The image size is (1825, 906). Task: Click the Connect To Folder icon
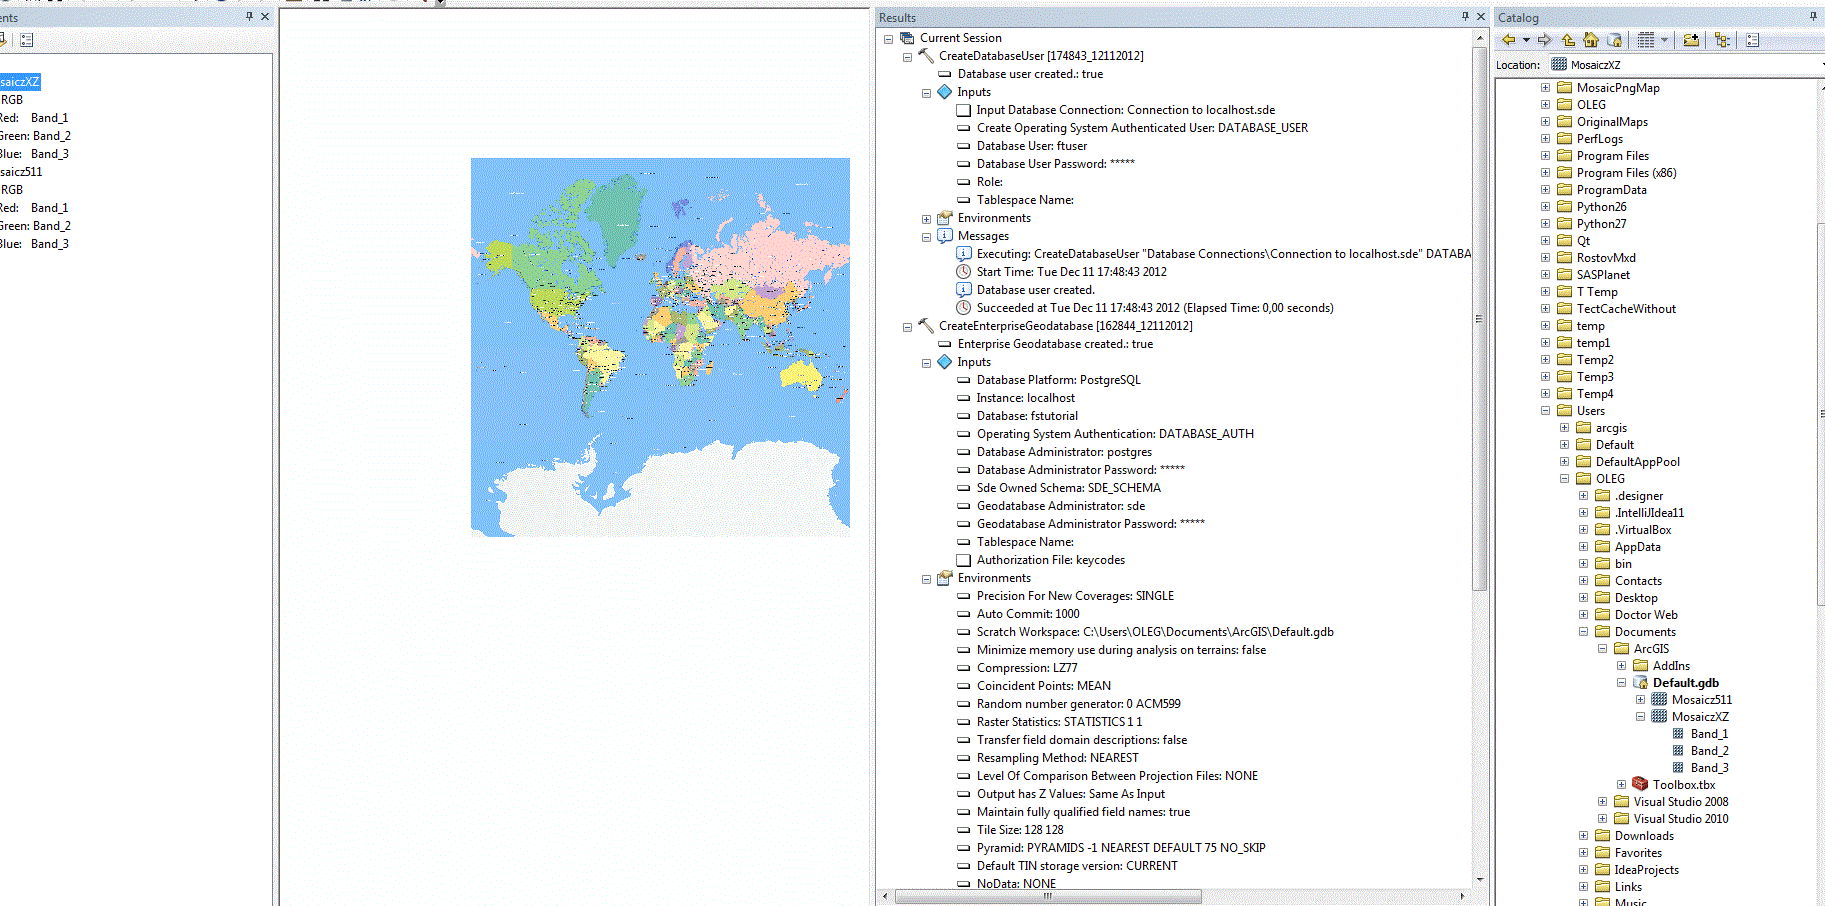[x=1691, y=40]
